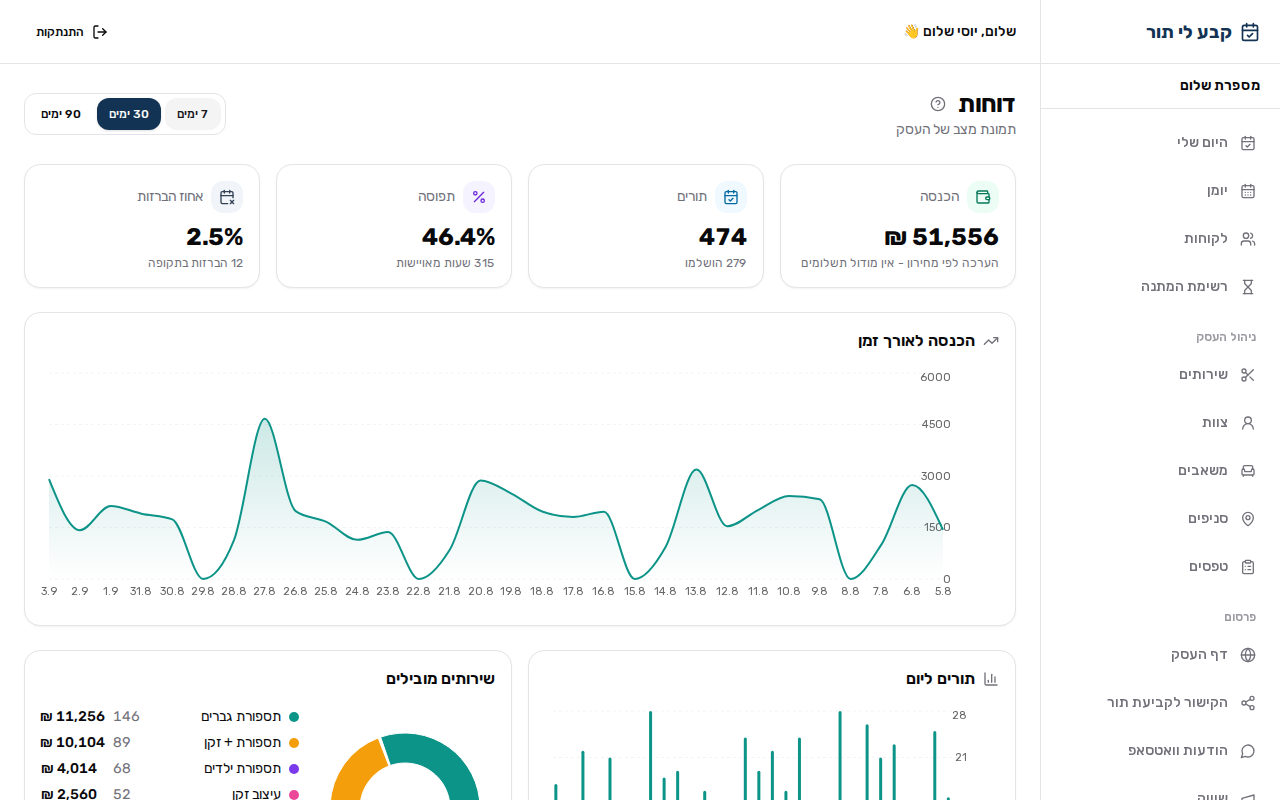The height and width of the screenshot is (800, 1280).
Task: Navigate to רשימת המתנה
Action: coord(1160,287)
